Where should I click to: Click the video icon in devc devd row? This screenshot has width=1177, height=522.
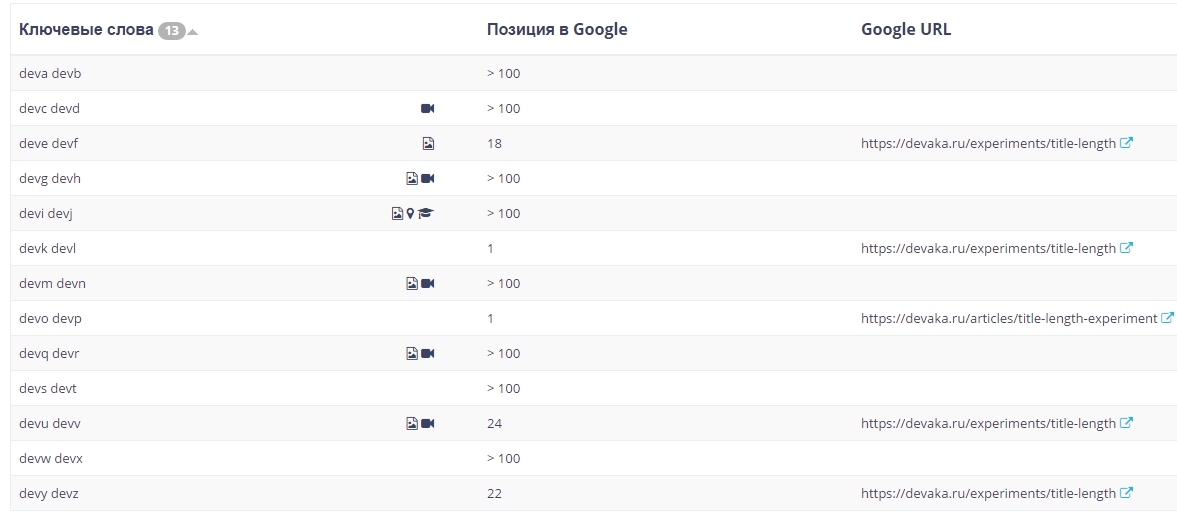tap(427, 108)
